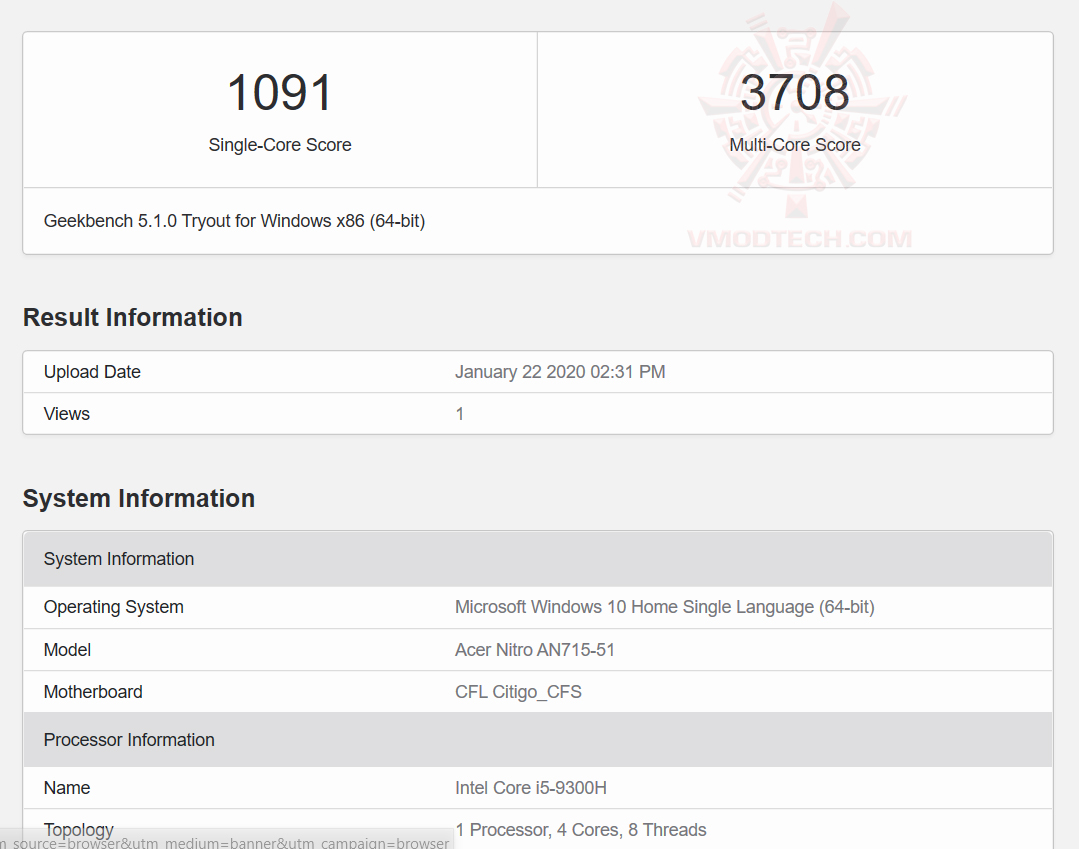Click the Views row label
The height and width of the screenshot is (849, 1079).
tap(67, 413)
